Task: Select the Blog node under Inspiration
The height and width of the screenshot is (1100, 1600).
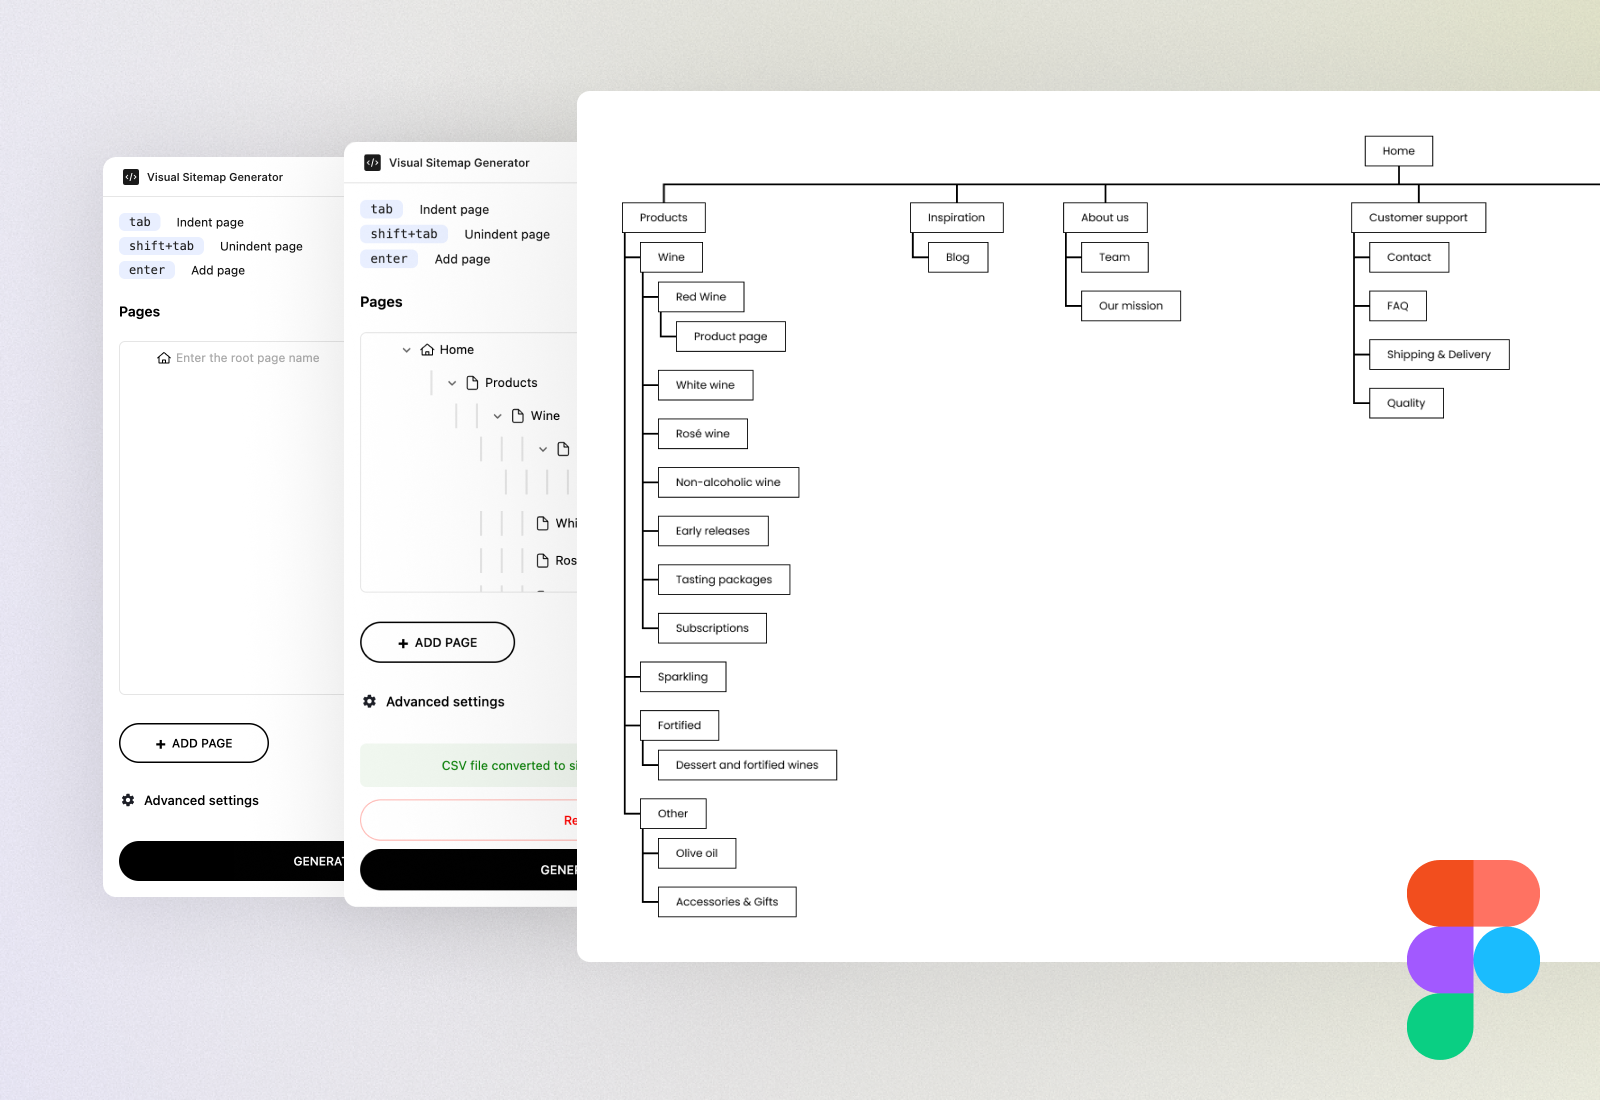Action: (x=957, y=257)
